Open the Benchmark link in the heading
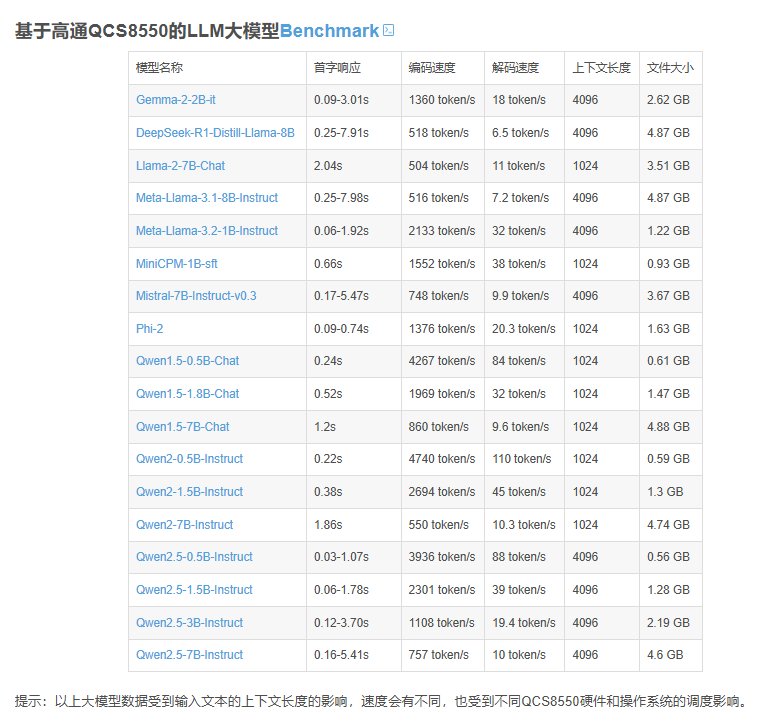 click(x=329, y=31)
